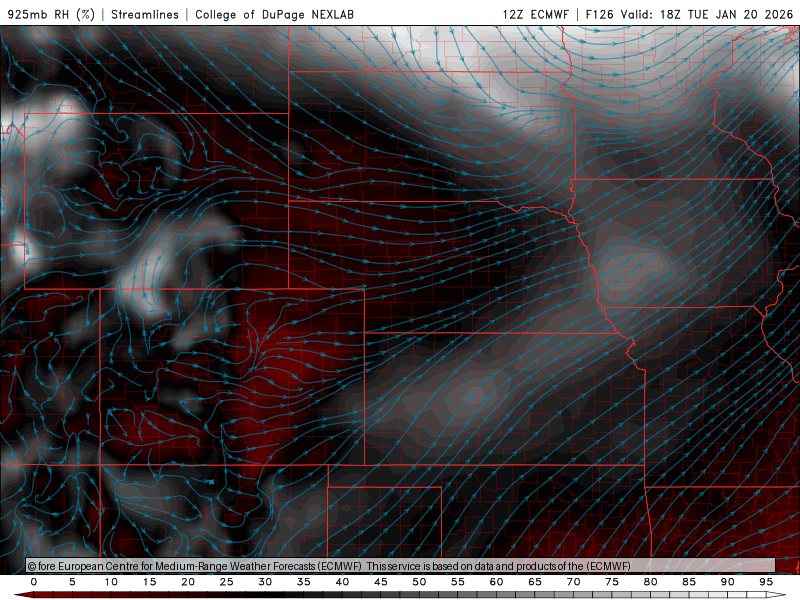The height and width of the screenshot is (600, 800).
Task: Click the "925mb RH (%)" title text
Action: pyautogui.click(x=51, y=14)
